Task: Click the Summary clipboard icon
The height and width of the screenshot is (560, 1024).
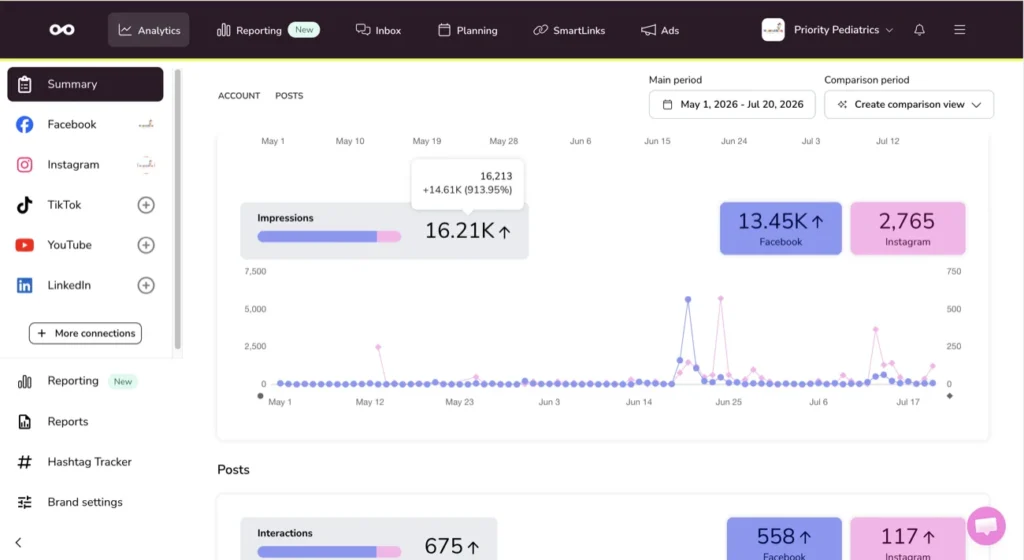Action: coord(25,84)
